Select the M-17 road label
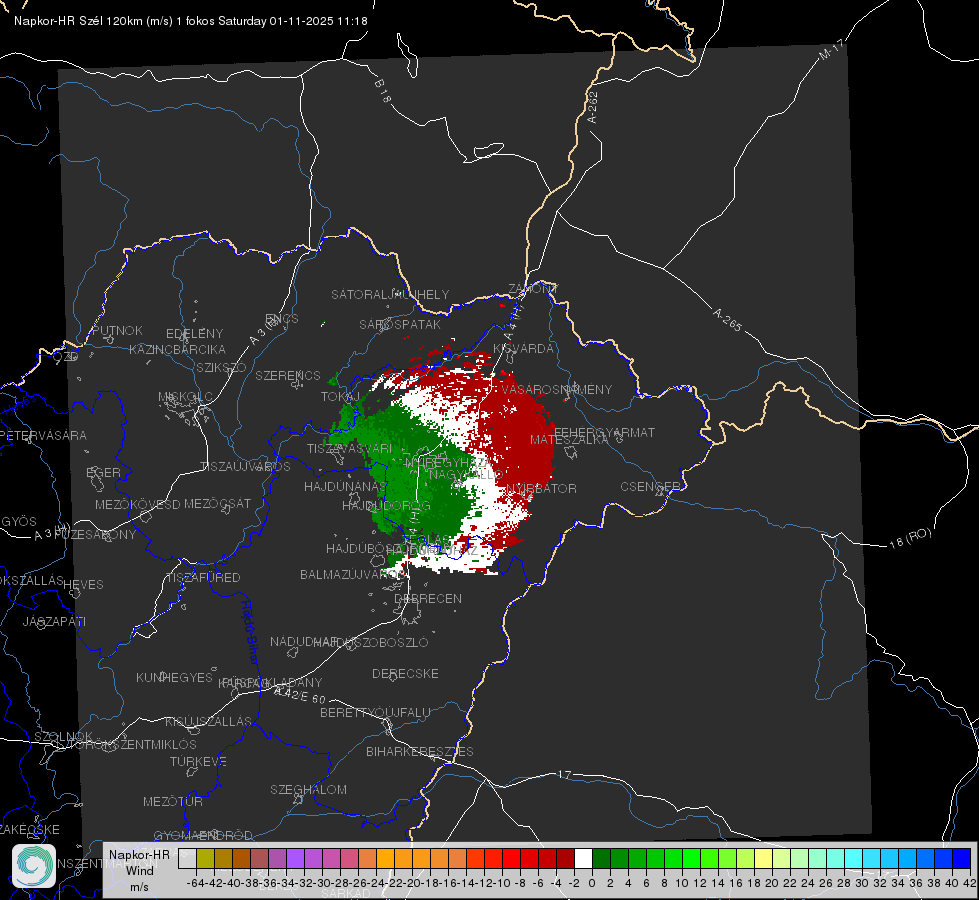This screenshot has height=900, width=979. pos(831,49)
